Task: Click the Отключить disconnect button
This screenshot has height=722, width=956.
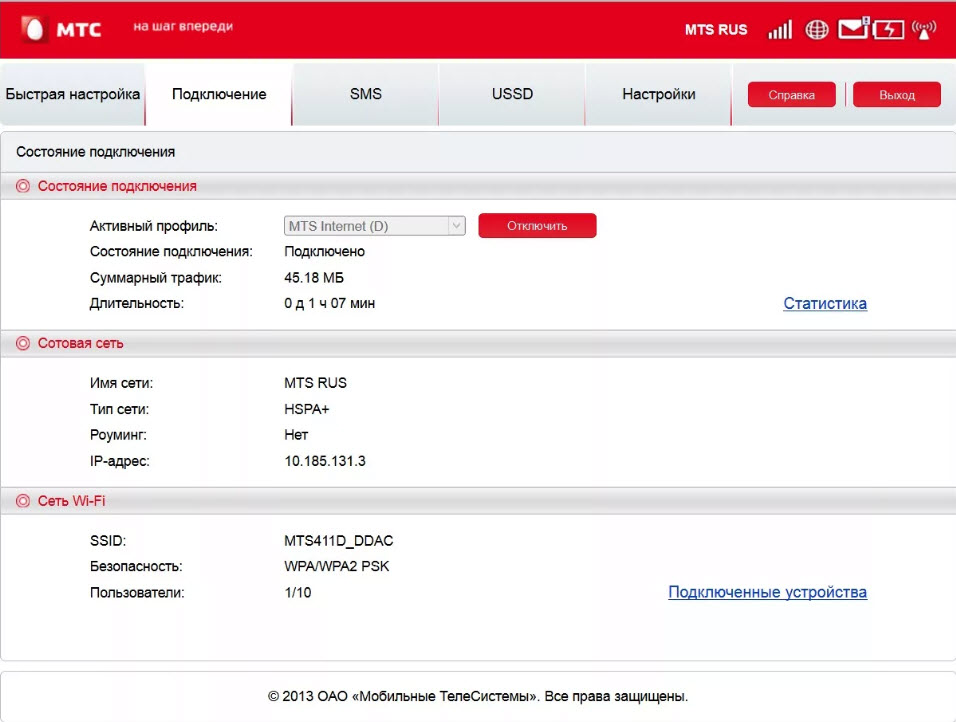Action: [x=537, y=226]
